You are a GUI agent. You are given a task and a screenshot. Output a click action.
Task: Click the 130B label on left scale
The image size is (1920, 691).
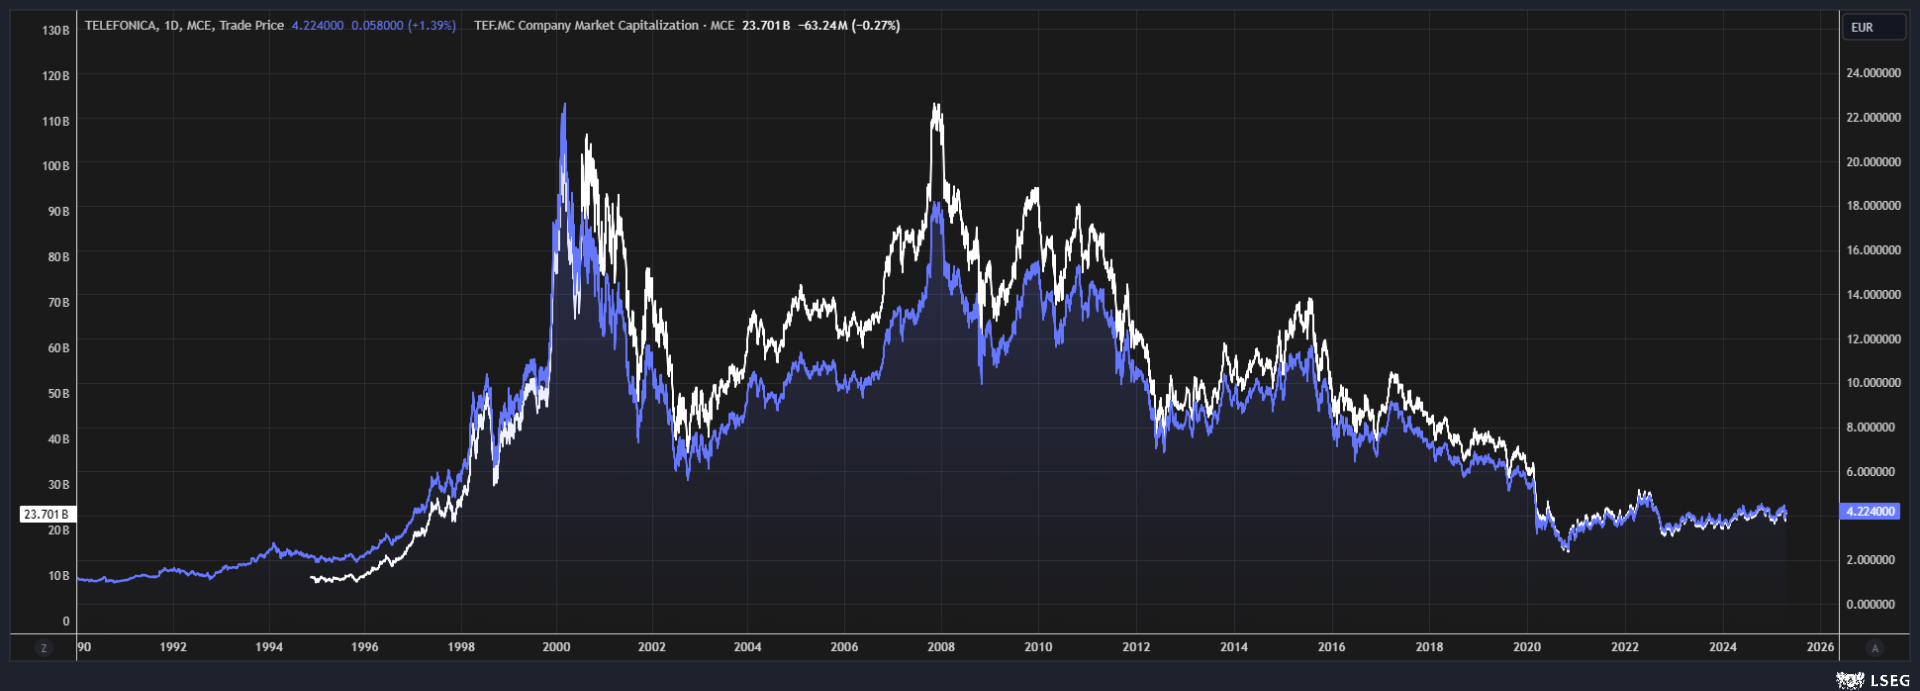56,31
